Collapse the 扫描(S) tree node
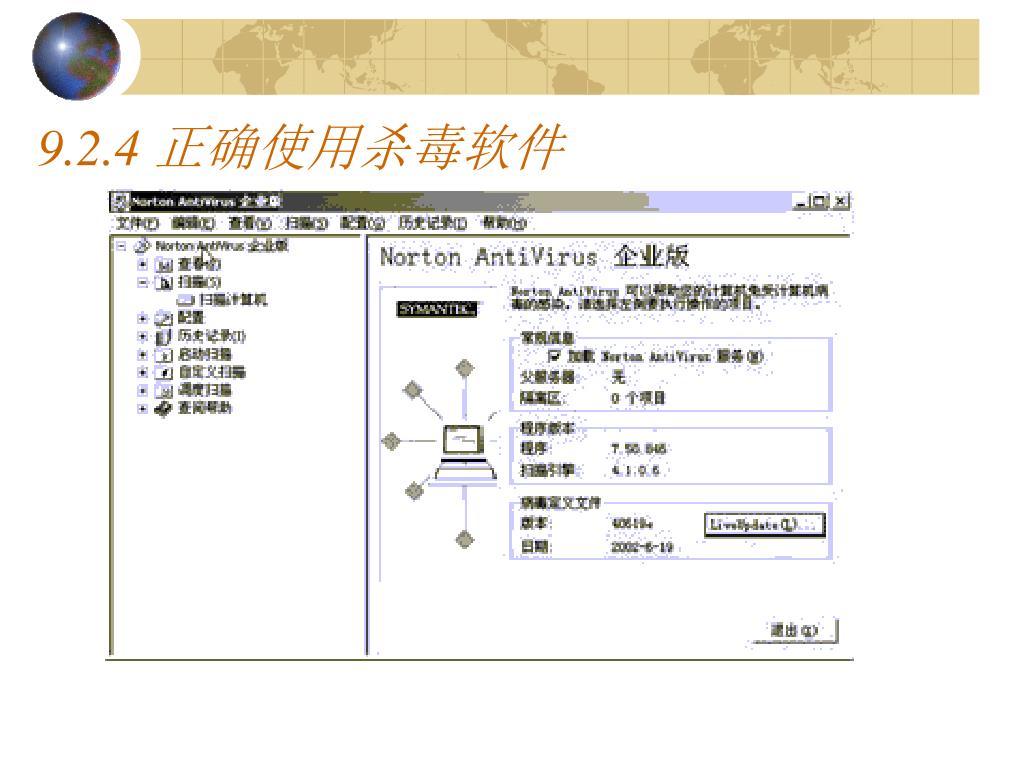The height and width of the screenshot is (768, 1024). point(142,283)
